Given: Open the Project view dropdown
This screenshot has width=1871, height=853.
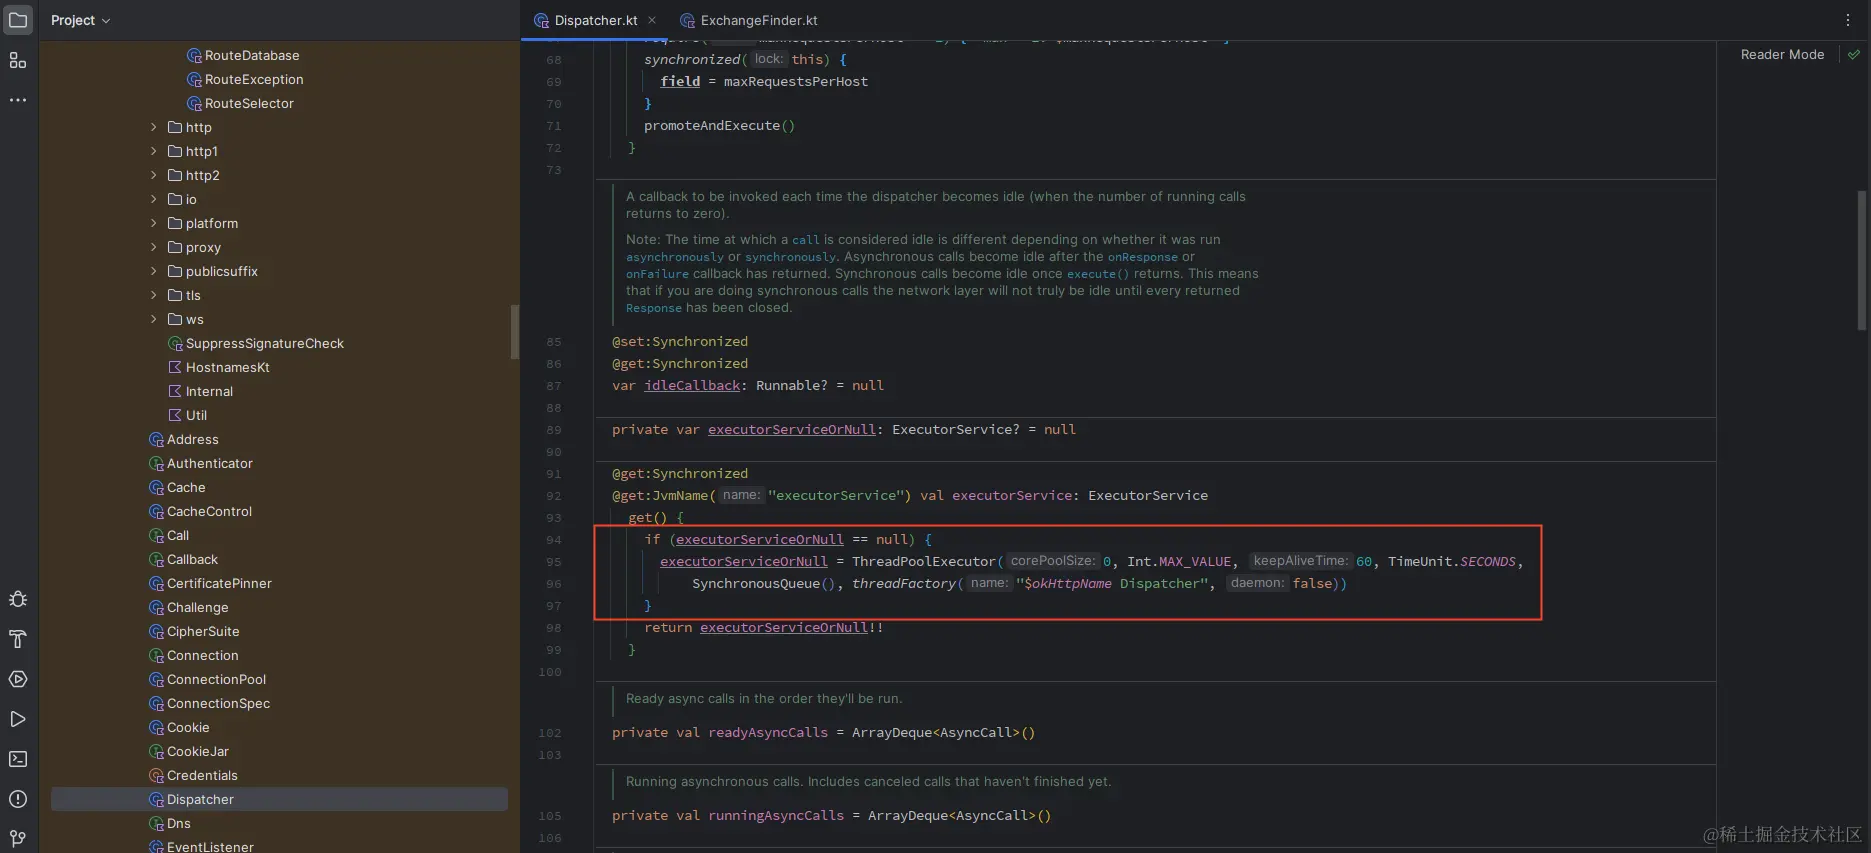Looking at the screenshot, I should tap(80, 20).
